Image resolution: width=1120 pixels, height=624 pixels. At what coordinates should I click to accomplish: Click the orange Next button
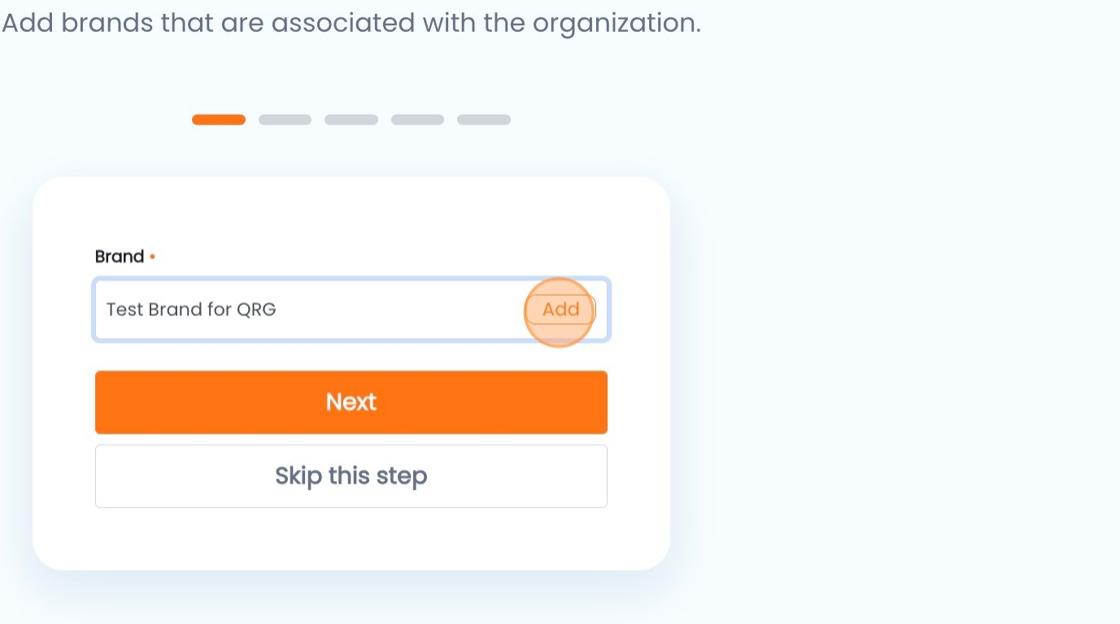[x=351, y=402]
